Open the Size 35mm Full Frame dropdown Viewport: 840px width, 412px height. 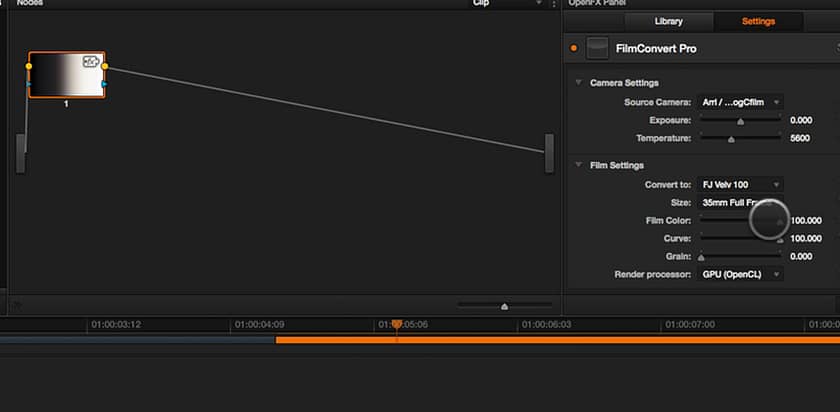(x=740, y=203)
